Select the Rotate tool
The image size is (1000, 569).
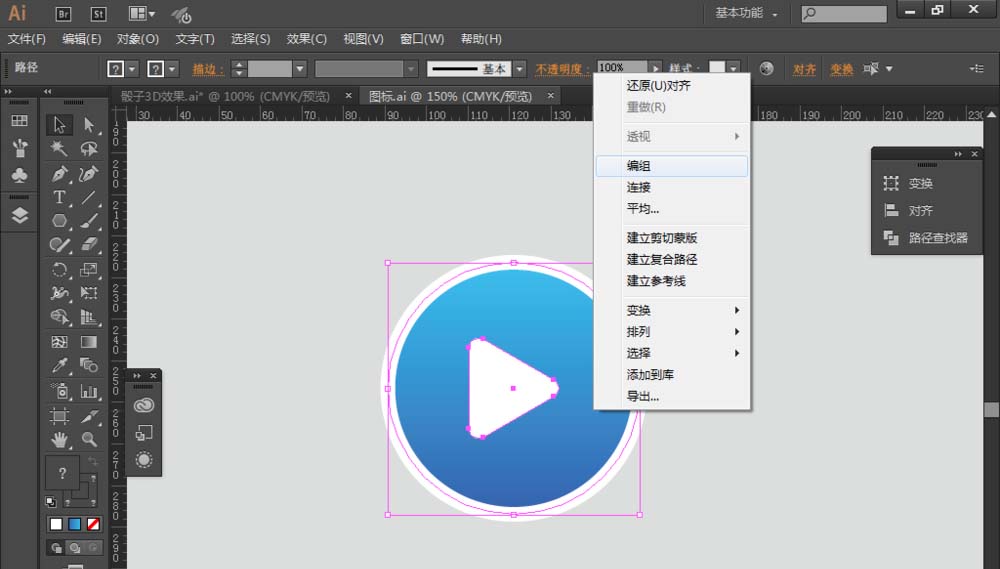click(59, 269)
